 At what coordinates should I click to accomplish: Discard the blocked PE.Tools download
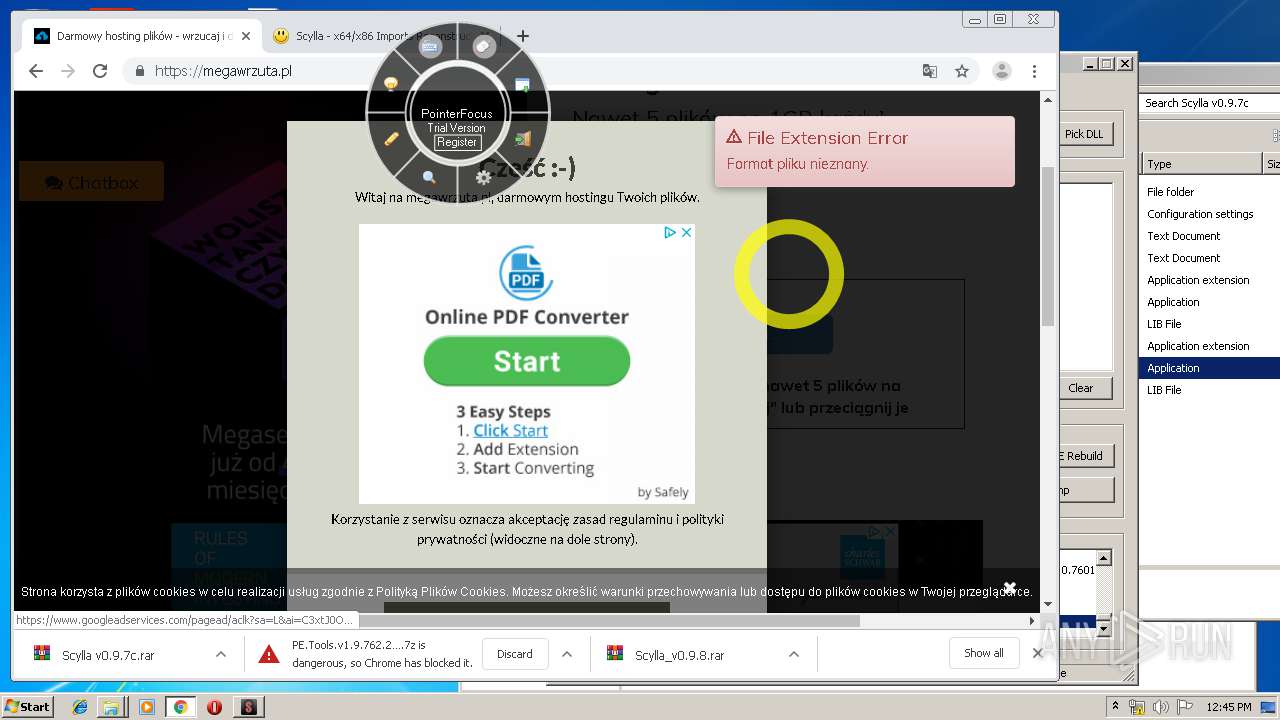(x=515, y=654)
